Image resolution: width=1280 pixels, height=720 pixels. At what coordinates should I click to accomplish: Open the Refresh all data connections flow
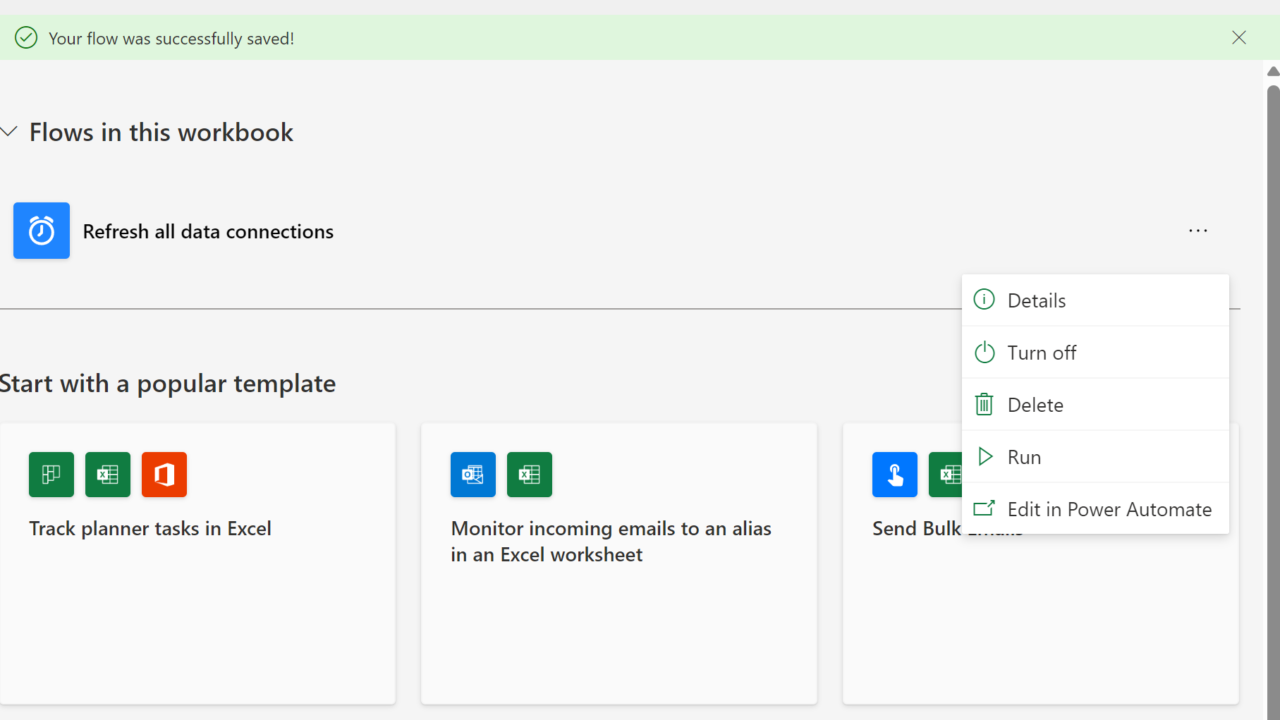208,232
